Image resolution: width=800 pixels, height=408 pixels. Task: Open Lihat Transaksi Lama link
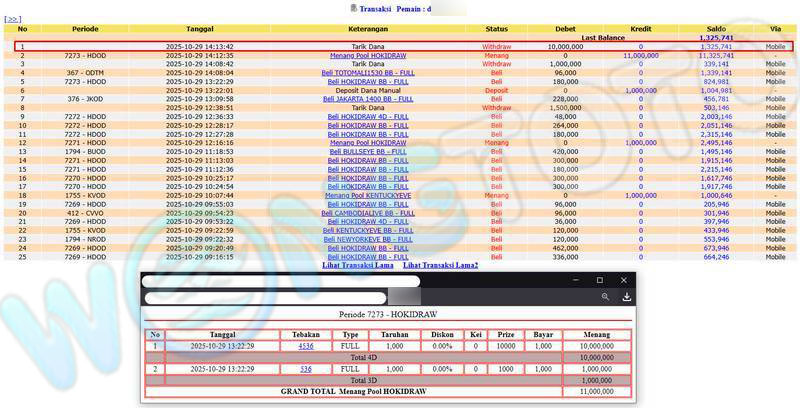[x=357, y=265]
